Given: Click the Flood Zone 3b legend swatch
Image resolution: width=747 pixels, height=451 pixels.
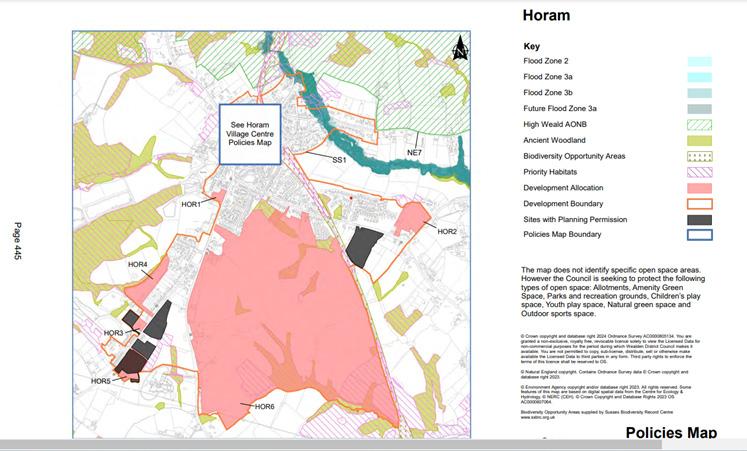Looking at the screenshot, I should (700, 93).
